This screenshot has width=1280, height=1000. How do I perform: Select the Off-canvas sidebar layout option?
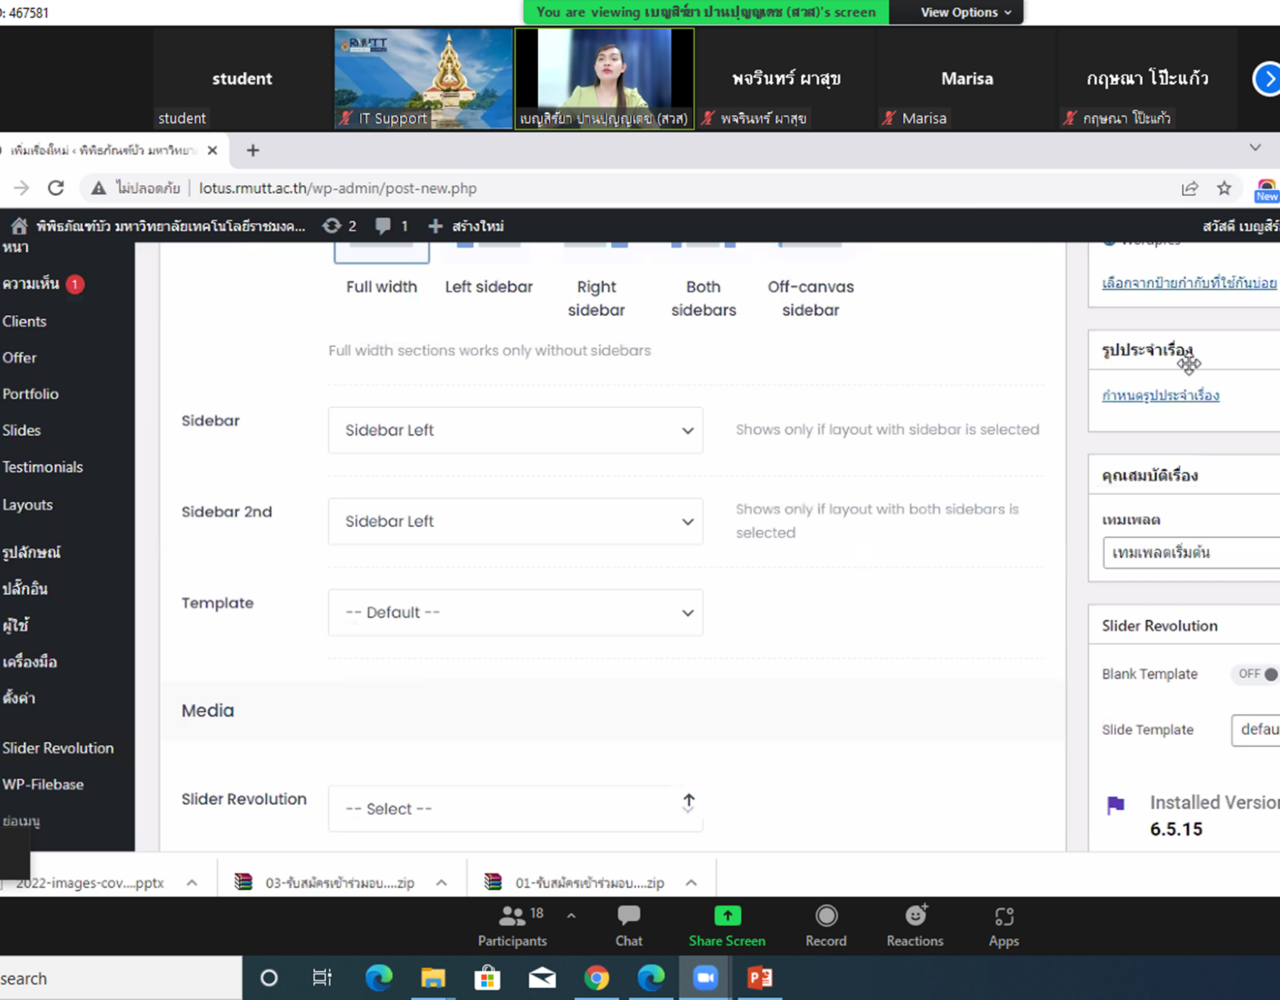point(811,282)
